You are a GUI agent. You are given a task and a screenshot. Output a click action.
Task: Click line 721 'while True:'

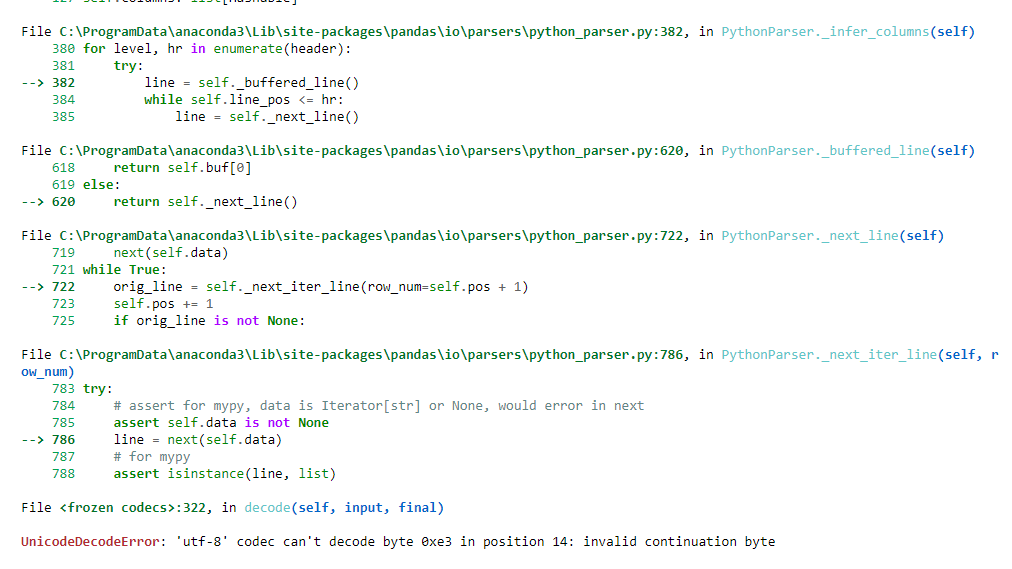click(x=125, y=270)
